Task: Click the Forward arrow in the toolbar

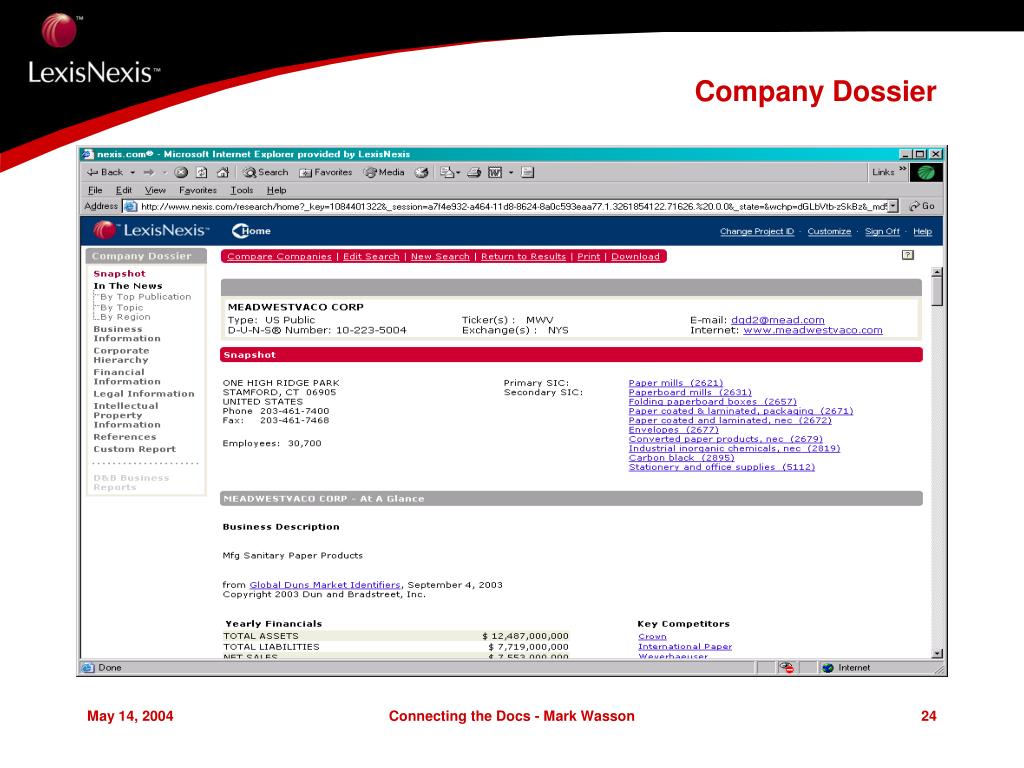Action: pos(149,172)
